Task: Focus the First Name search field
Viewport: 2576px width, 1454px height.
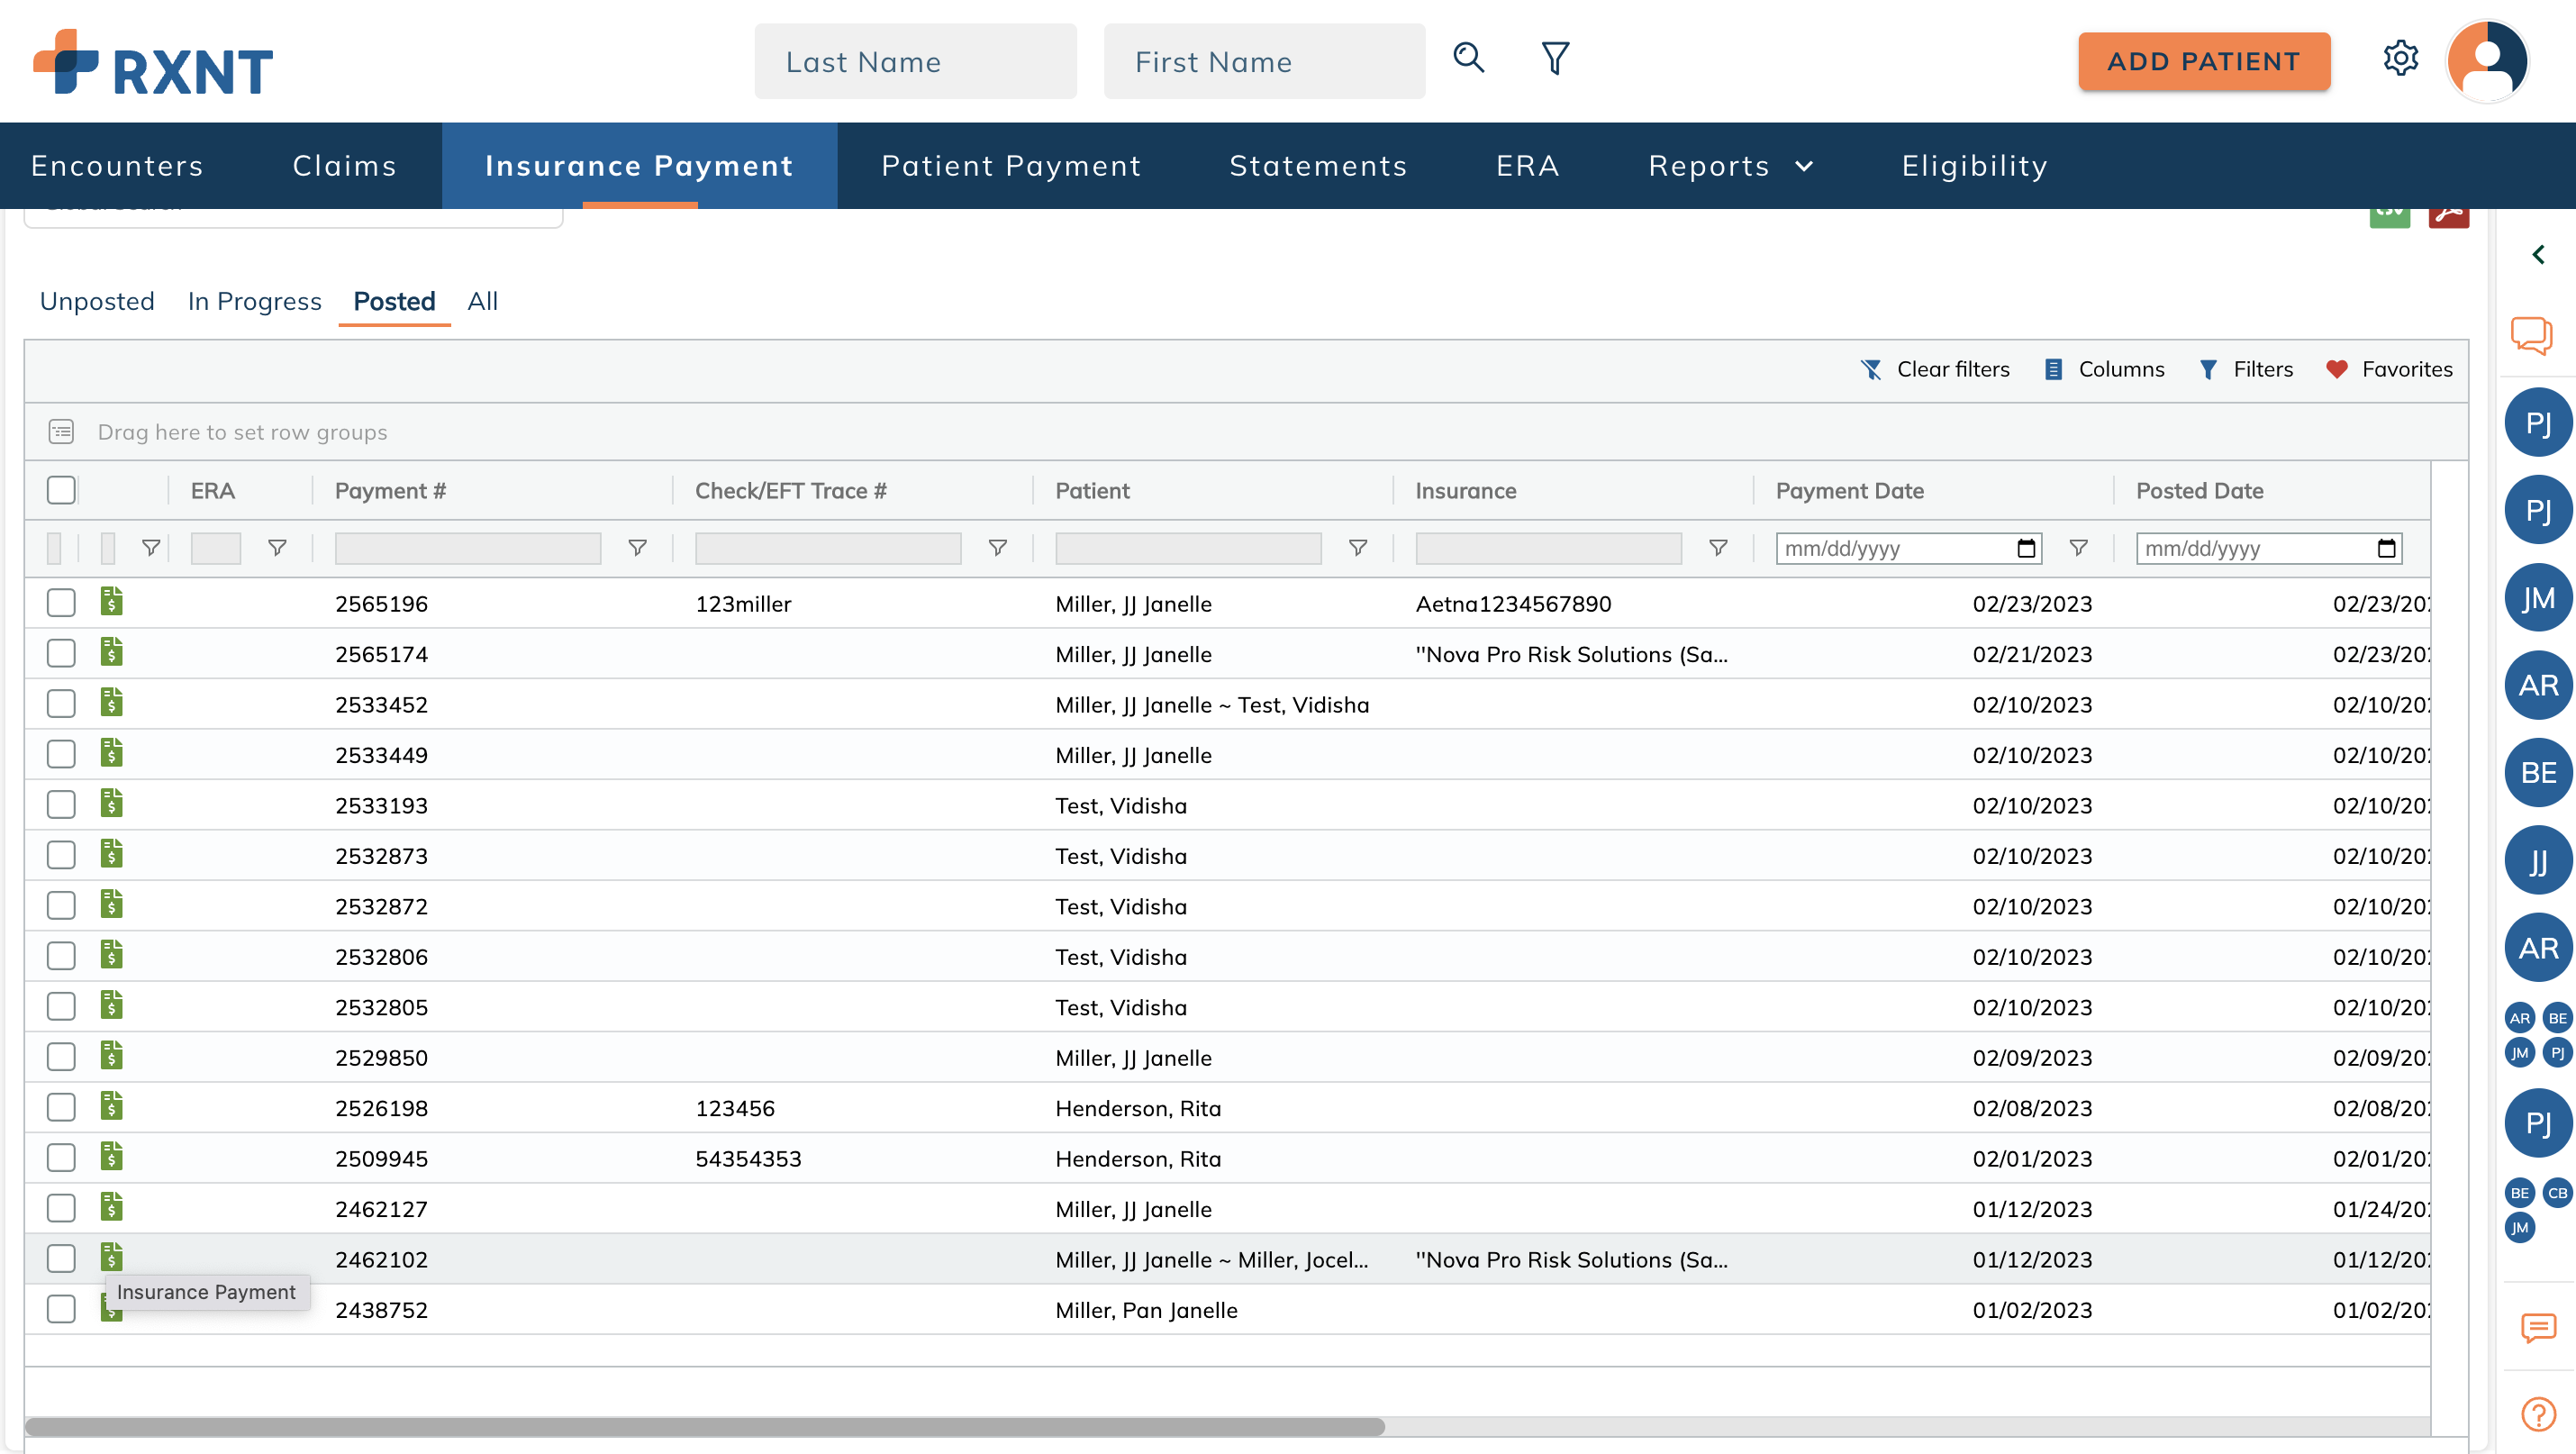Action: [x=1264, y=61]
